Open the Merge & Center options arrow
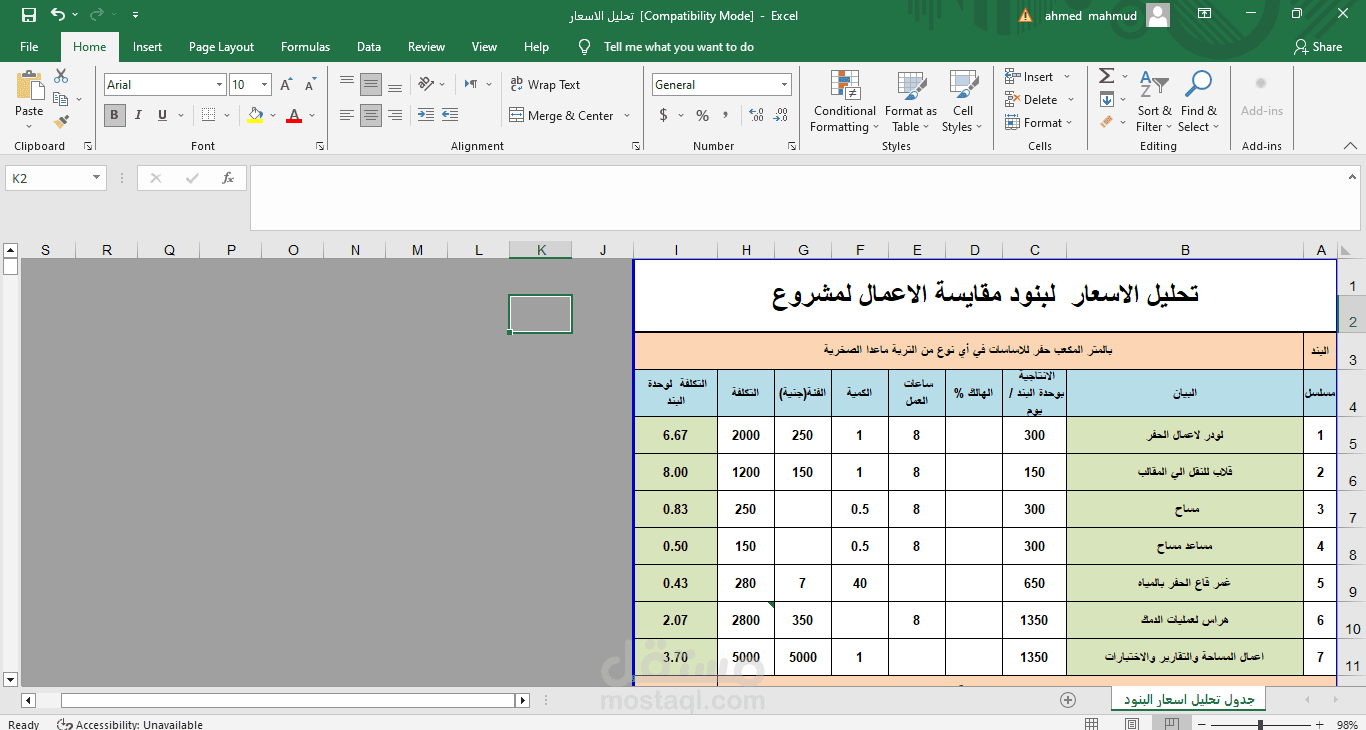This screenshot has width=1366, height=730. 627,116
